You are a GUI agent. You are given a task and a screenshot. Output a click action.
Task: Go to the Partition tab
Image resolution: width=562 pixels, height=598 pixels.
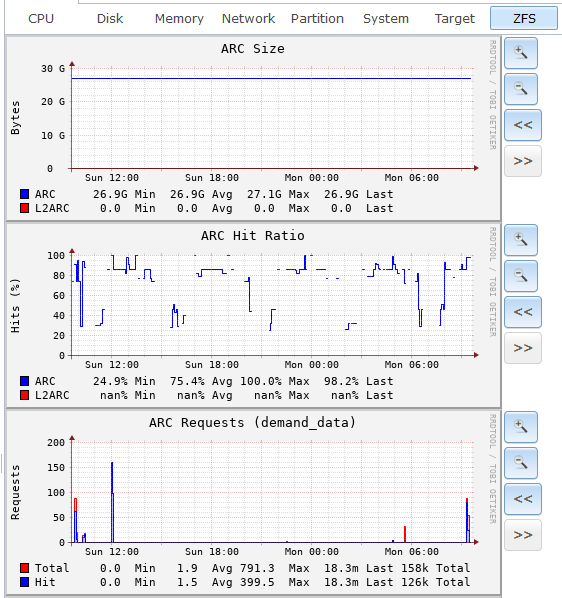[317, 18]
